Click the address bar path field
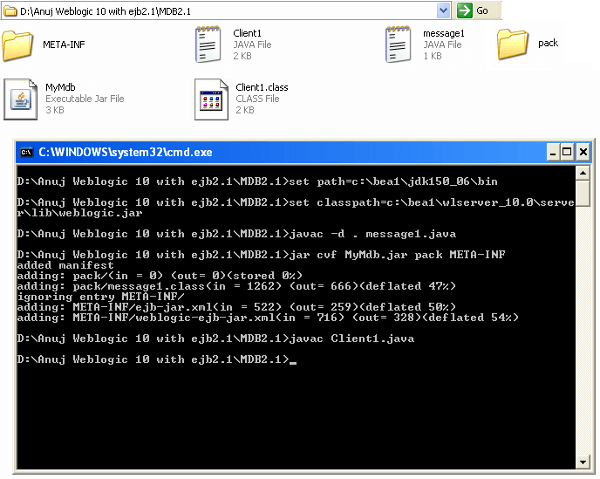The width and height of the screenshot is (600, 479). tap(228, 11)
